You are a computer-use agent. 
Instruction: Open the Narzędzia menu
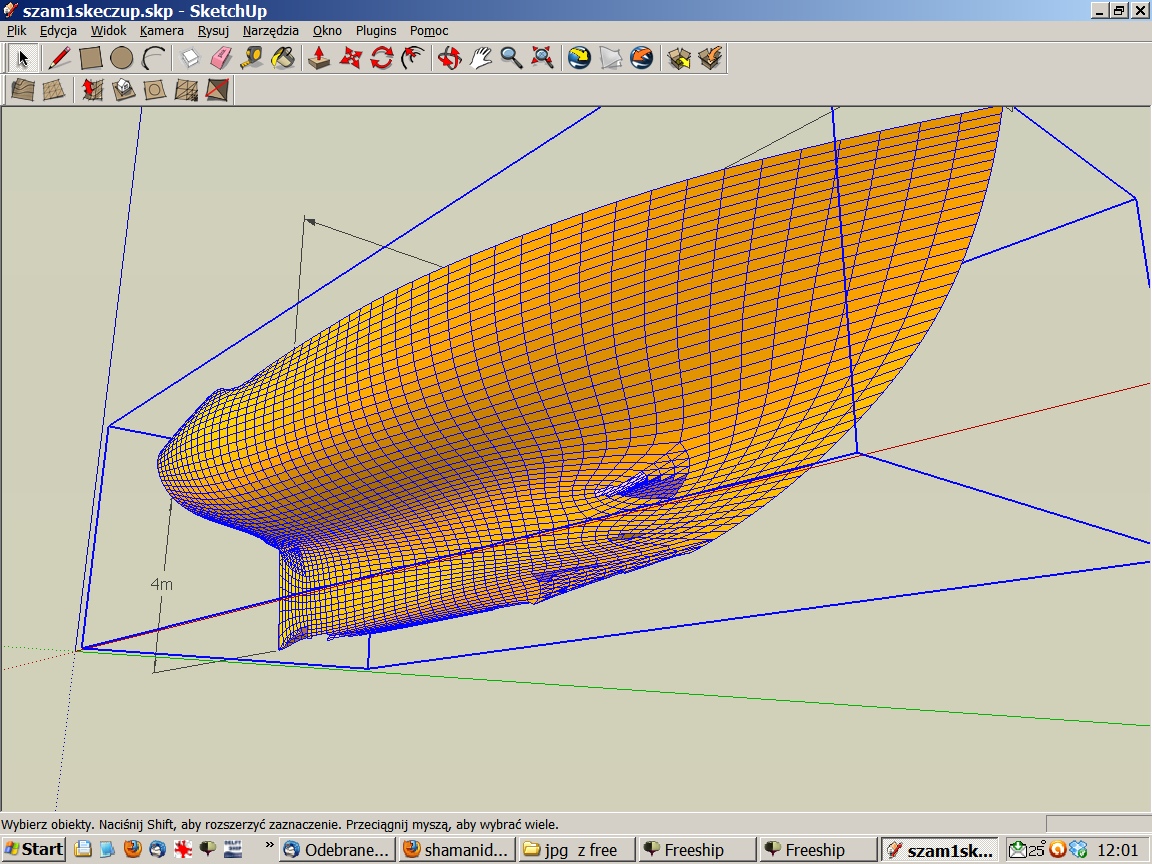271,31
